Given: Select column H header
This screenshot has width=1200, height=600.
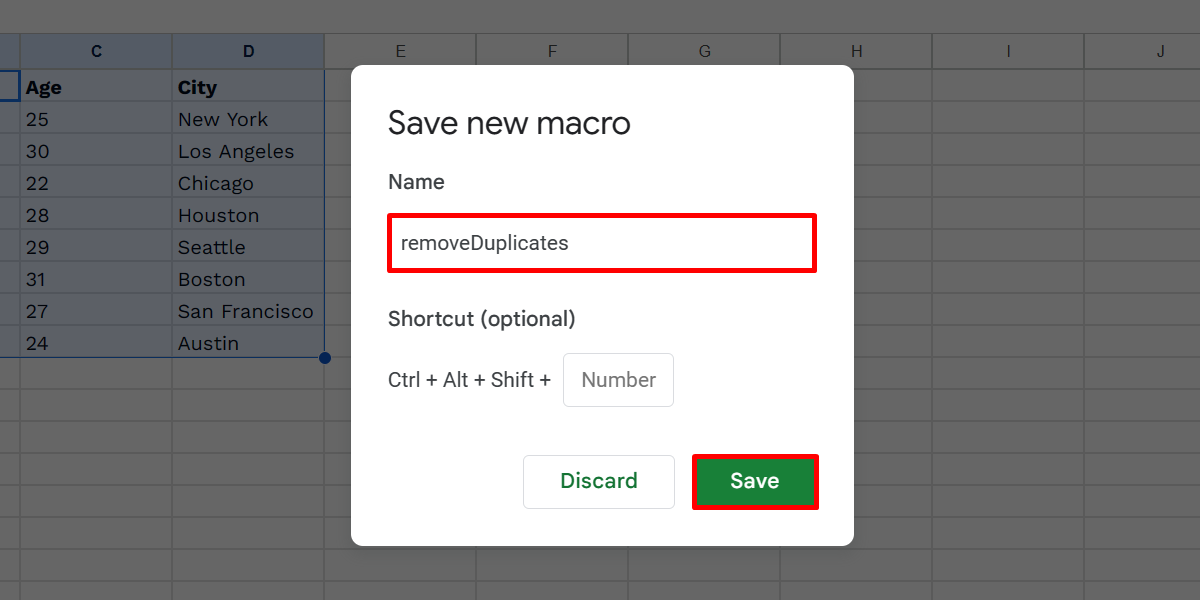Looking at the screenshot, I should (x=856, y=51).
